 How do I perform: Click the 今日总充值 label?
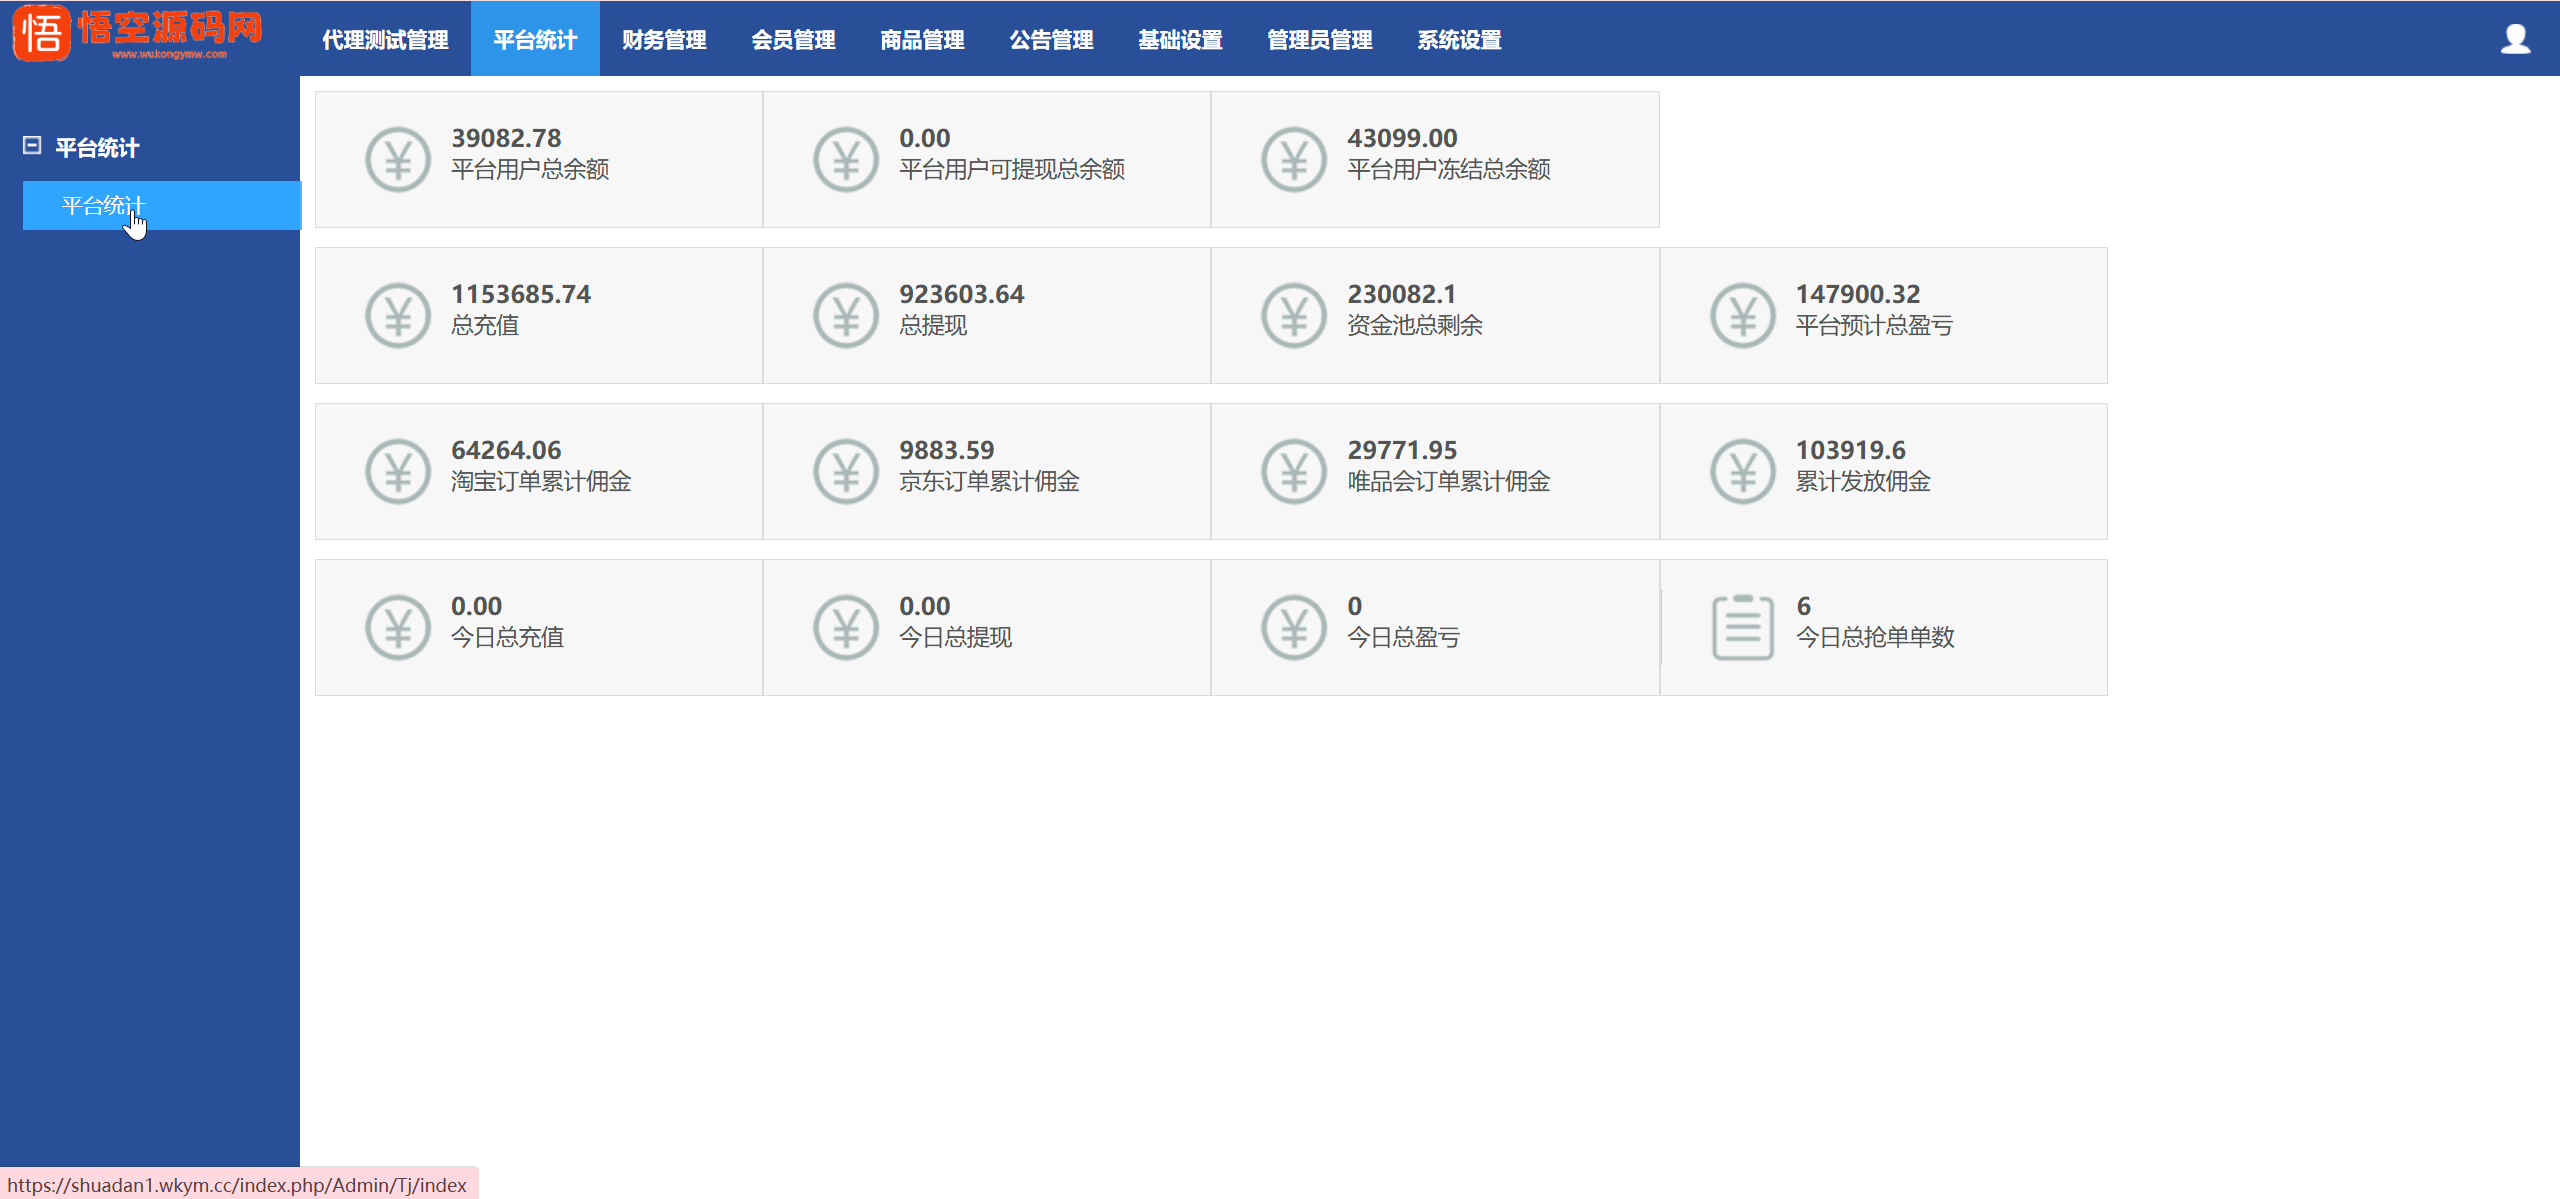click(507, 638)
